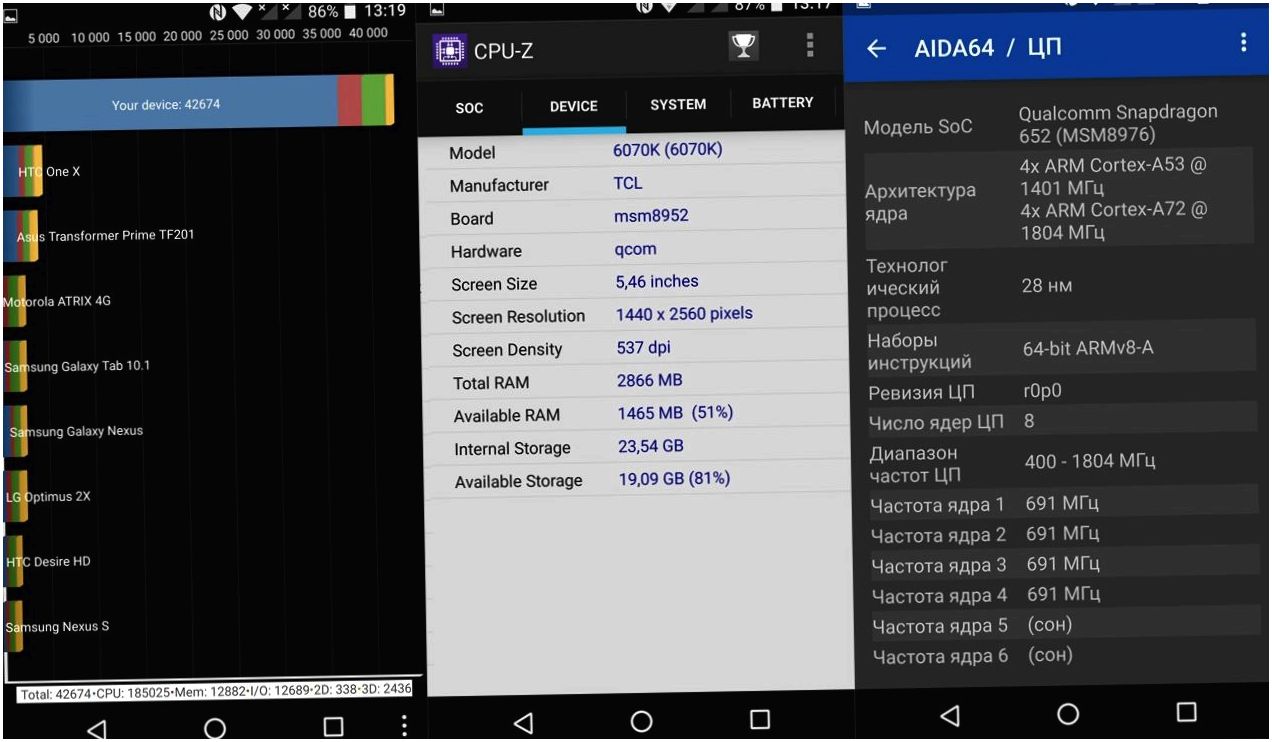Tap Internal Storage value 23,54 GB

(x=651, y=447)
